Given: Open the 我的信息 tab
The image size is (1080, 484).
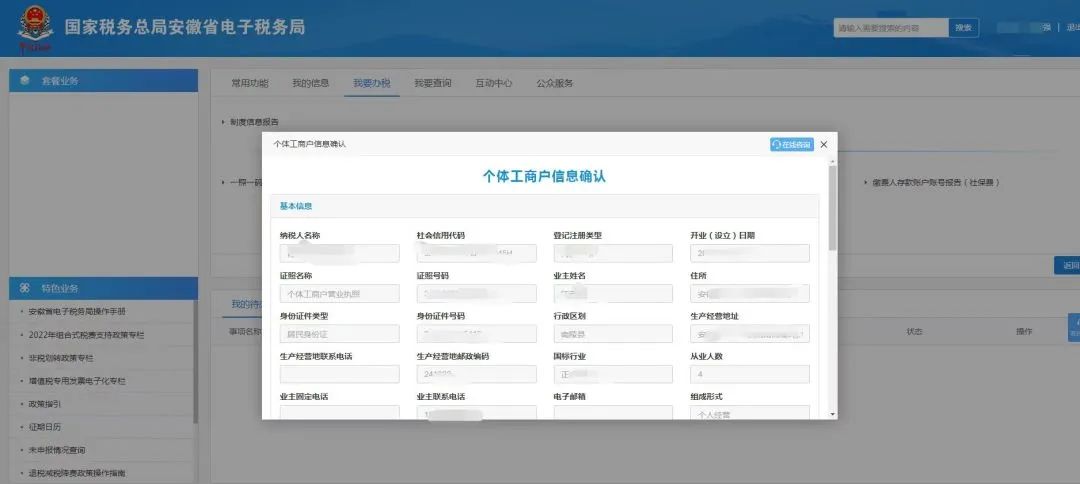Looking at the screenshot, I should pyautogui.click(x=310, y=83).
